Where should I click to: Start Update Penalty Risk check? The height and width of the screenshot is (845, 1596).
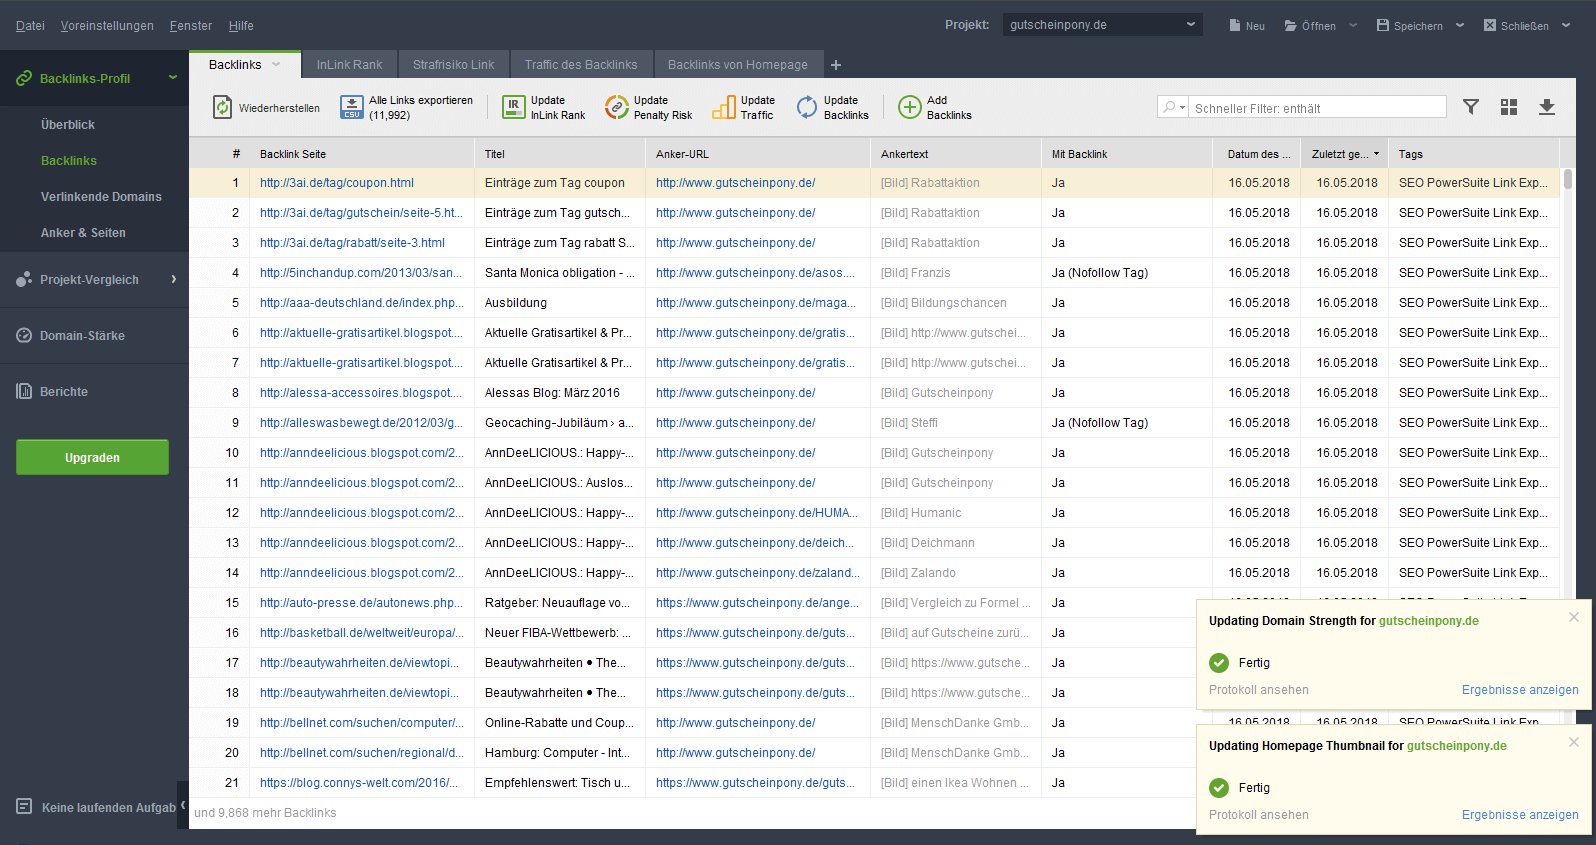617,107
